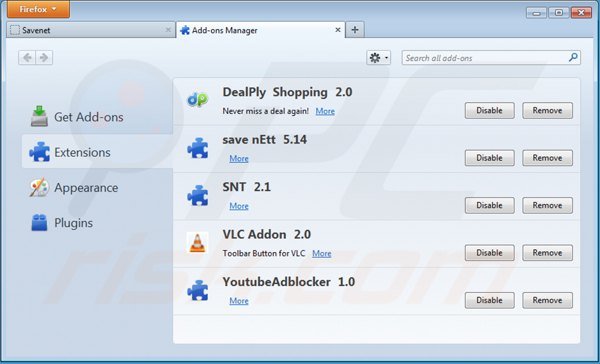The width and height of the screenshot is (600, 364).
Task: Select the SNT 2.1 title
Action: (x=246, y=187)
